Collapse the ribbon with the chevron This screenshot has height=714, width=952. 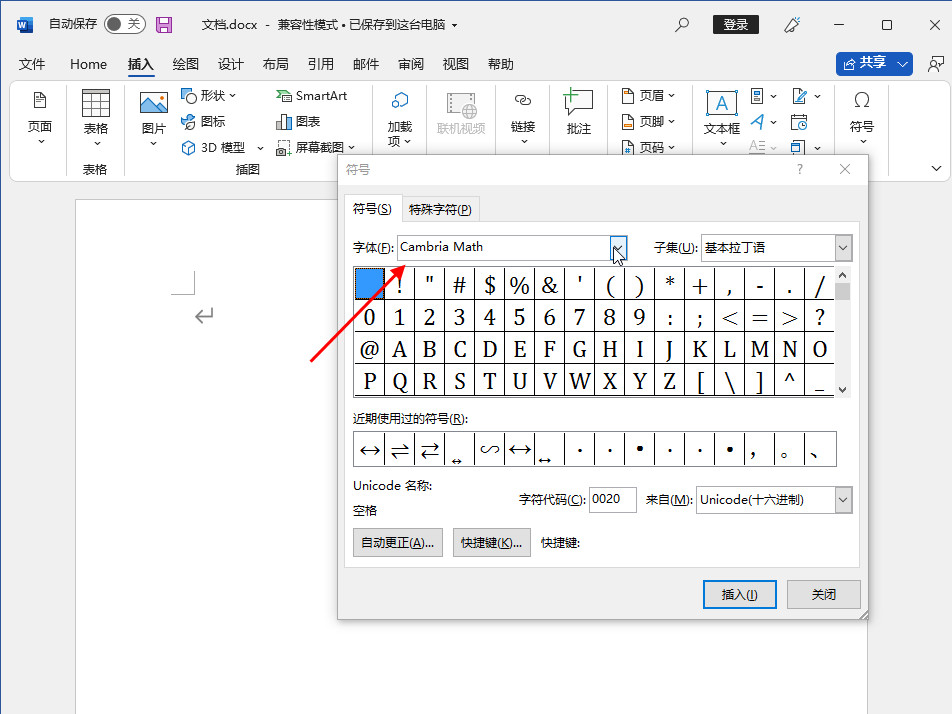936,168
